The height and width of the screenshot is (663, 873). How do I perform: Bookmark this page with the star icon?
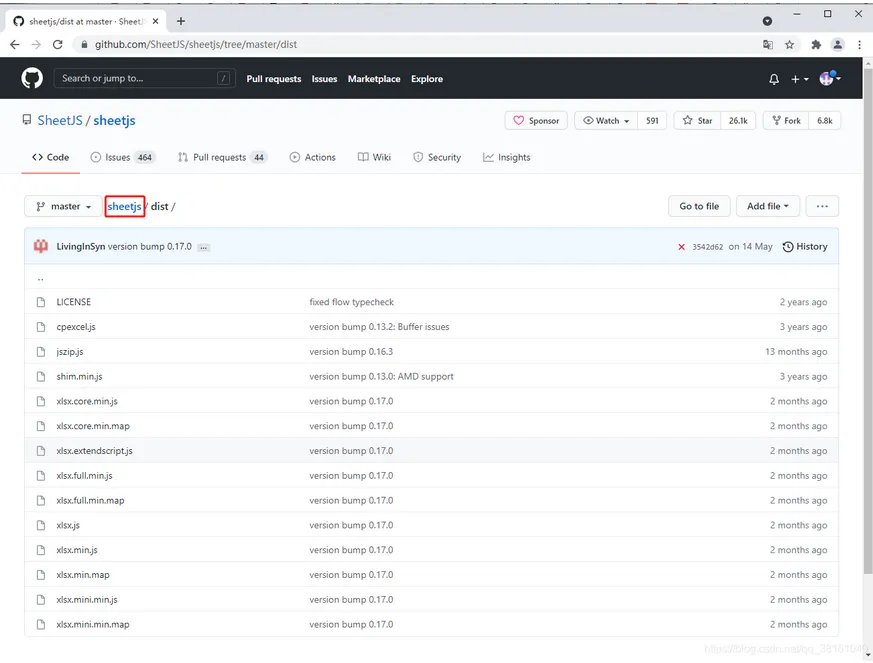[789, 45]
